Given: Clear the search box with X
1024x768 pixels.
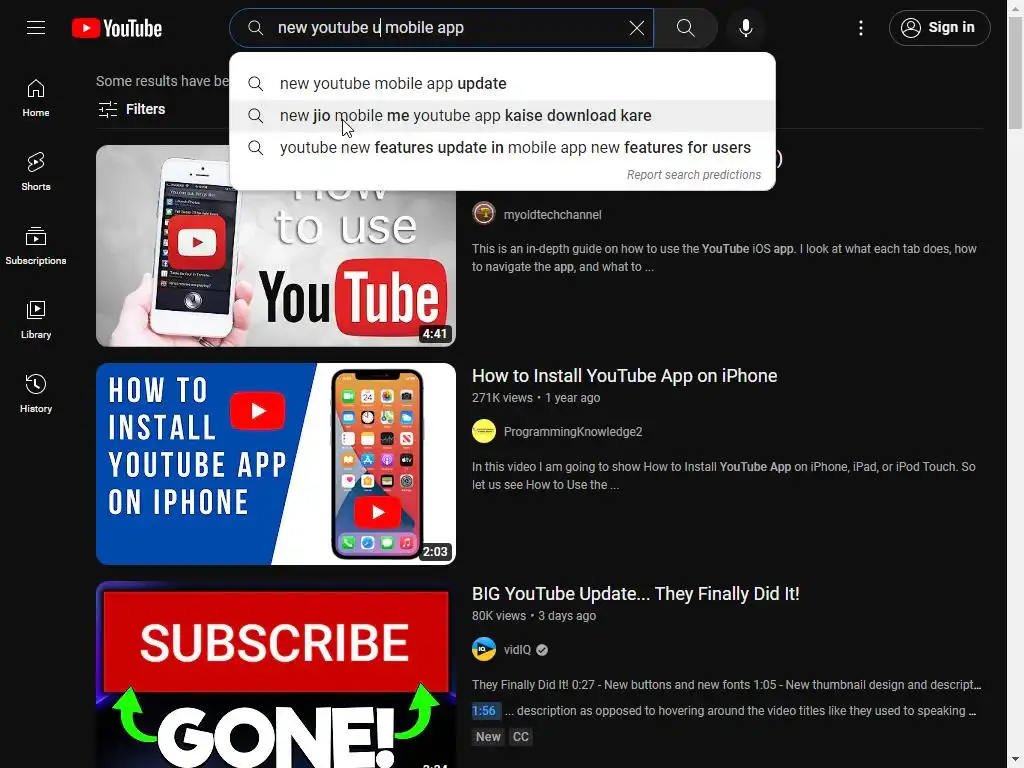Looking at the screenshot, I should tap(637, 28).
